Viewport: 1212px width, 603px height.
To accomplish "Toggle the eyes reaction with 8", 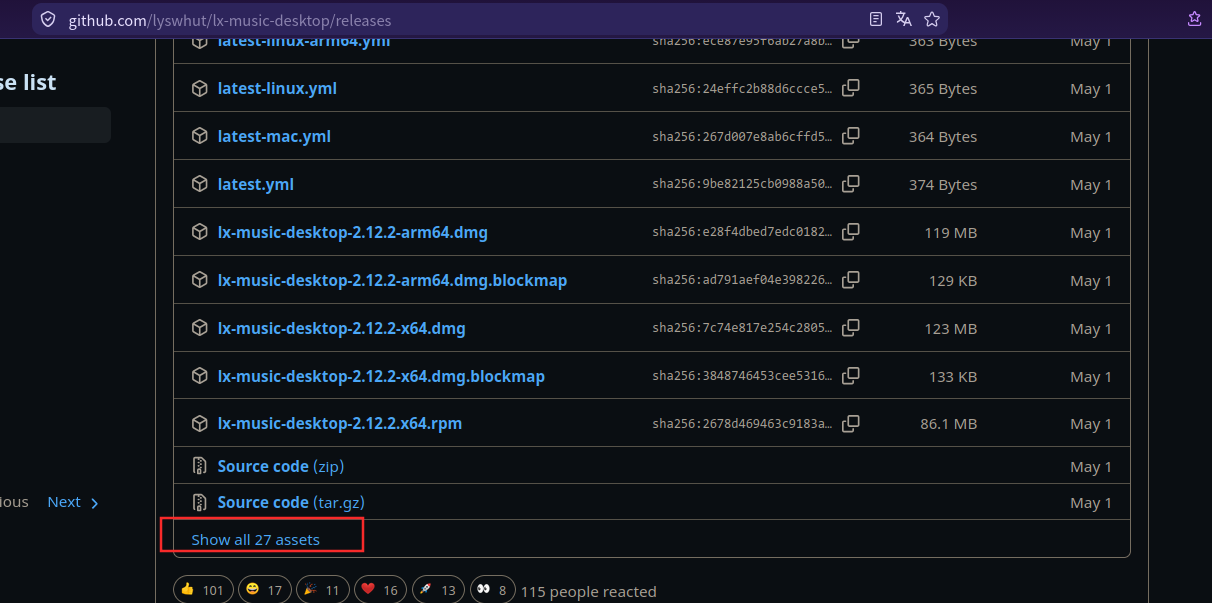I will click(x=491, y=590).
